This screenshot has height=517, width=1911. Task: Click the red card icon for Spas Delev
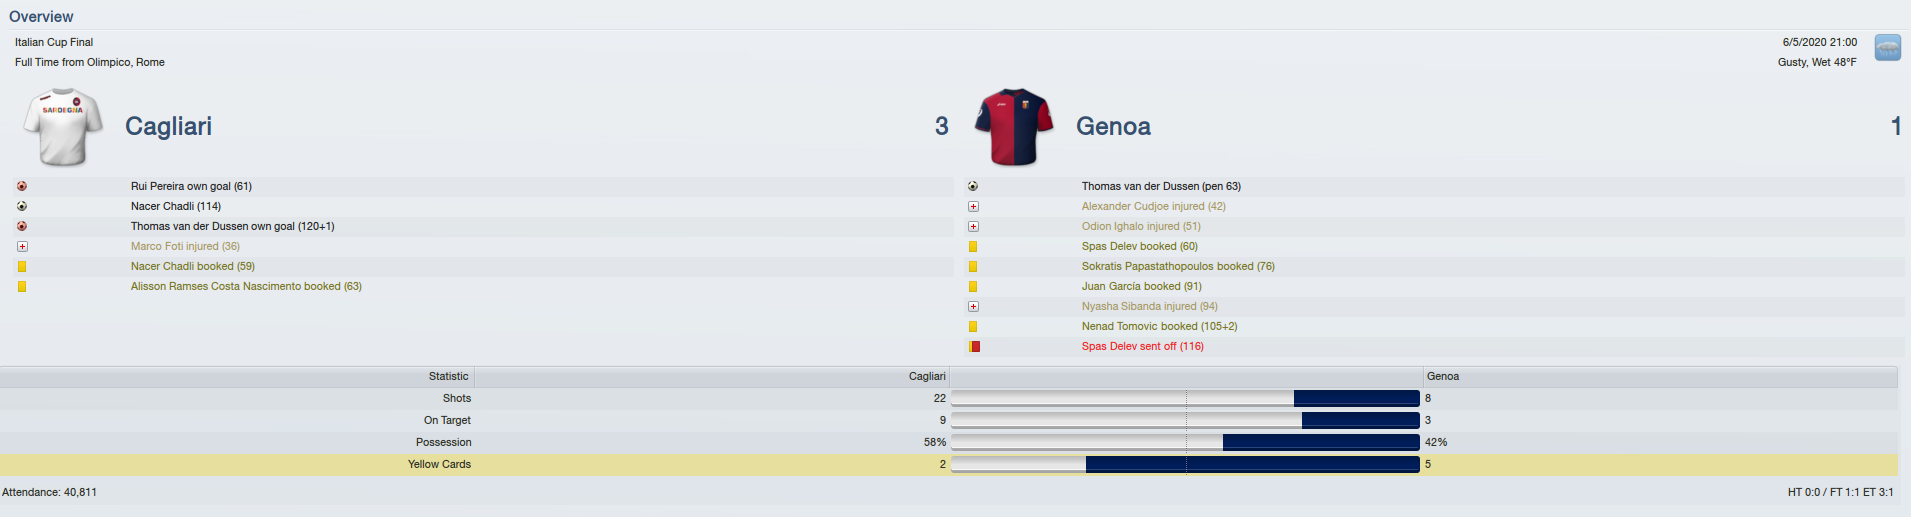(974, 346)
